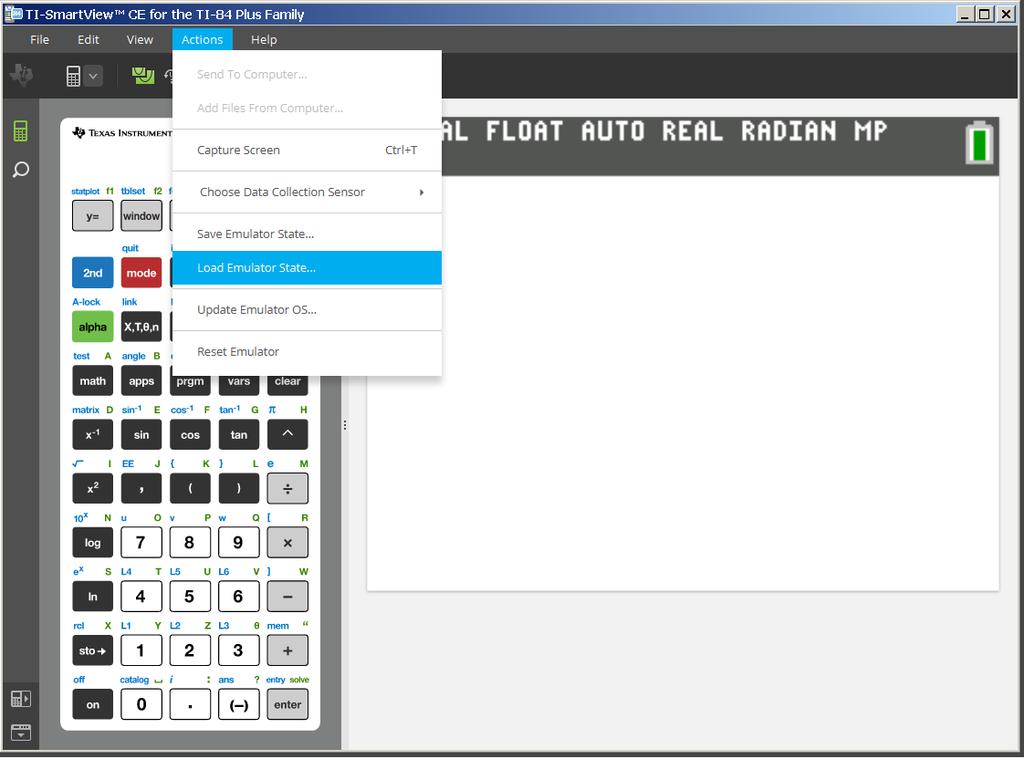Open calculator model dropdown arrow in toolbar
This screenshot has height=759, width=1024.
93,76
